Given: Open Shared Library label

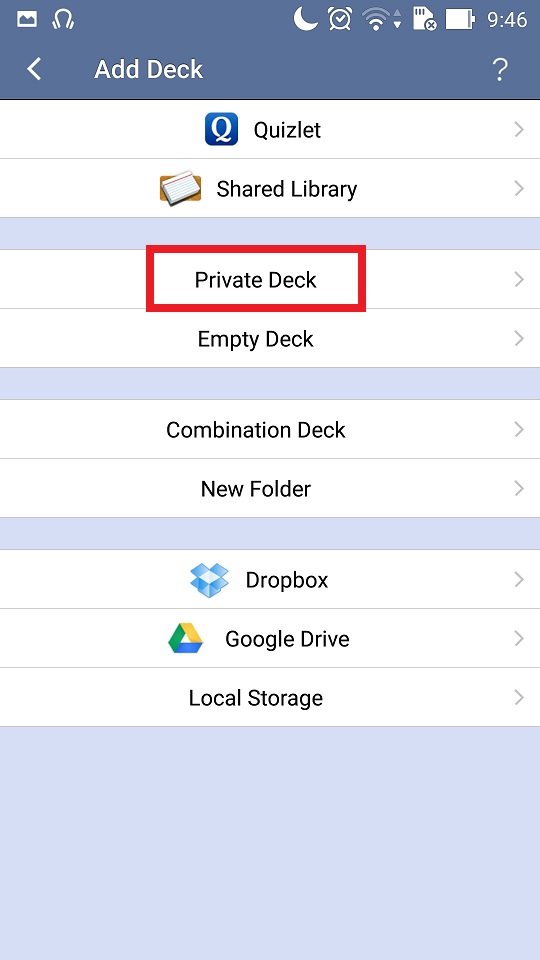Looking at the screenshot, I should pyautogui.click(x=287, y=189).
